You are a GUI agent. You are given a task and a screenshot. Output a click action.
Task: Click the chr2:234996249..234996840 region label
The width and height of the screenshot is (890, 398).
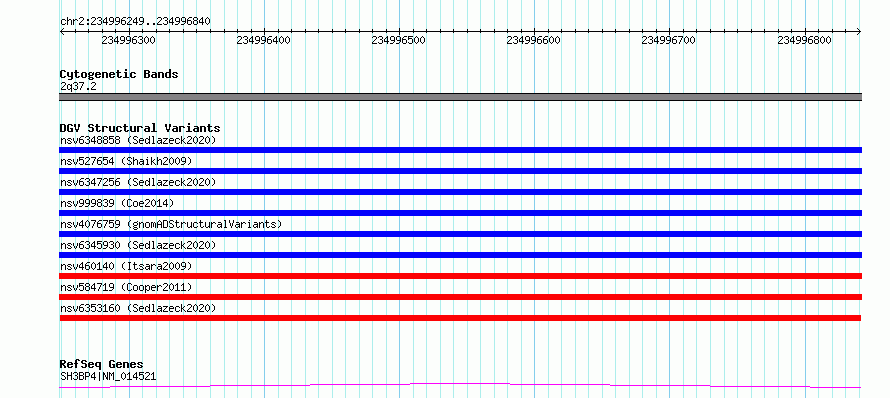click(x=135, y=22)
